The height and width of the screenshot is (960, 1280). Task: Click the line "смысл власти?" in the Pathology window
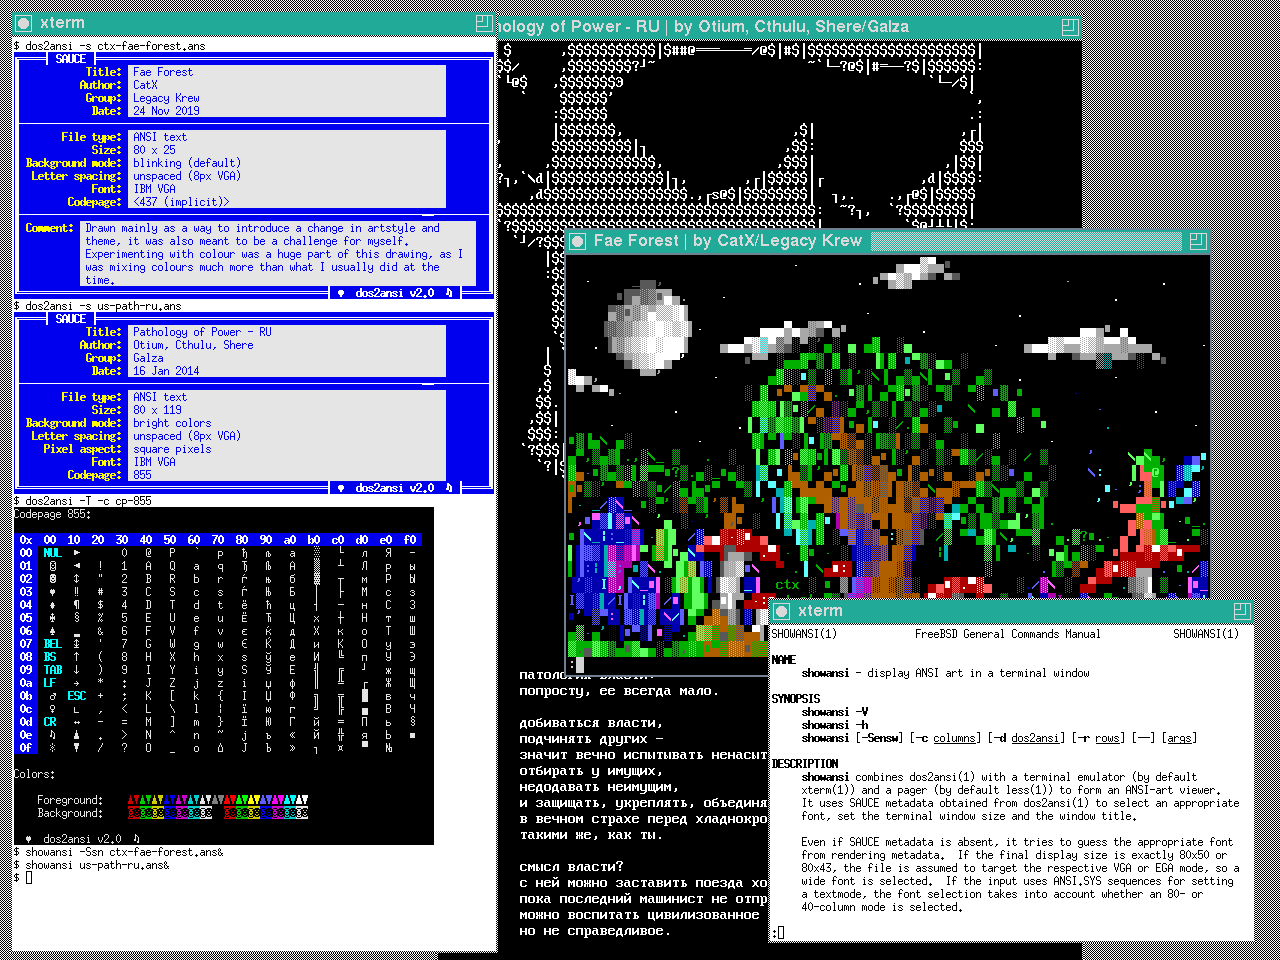(x=571, y=867)
